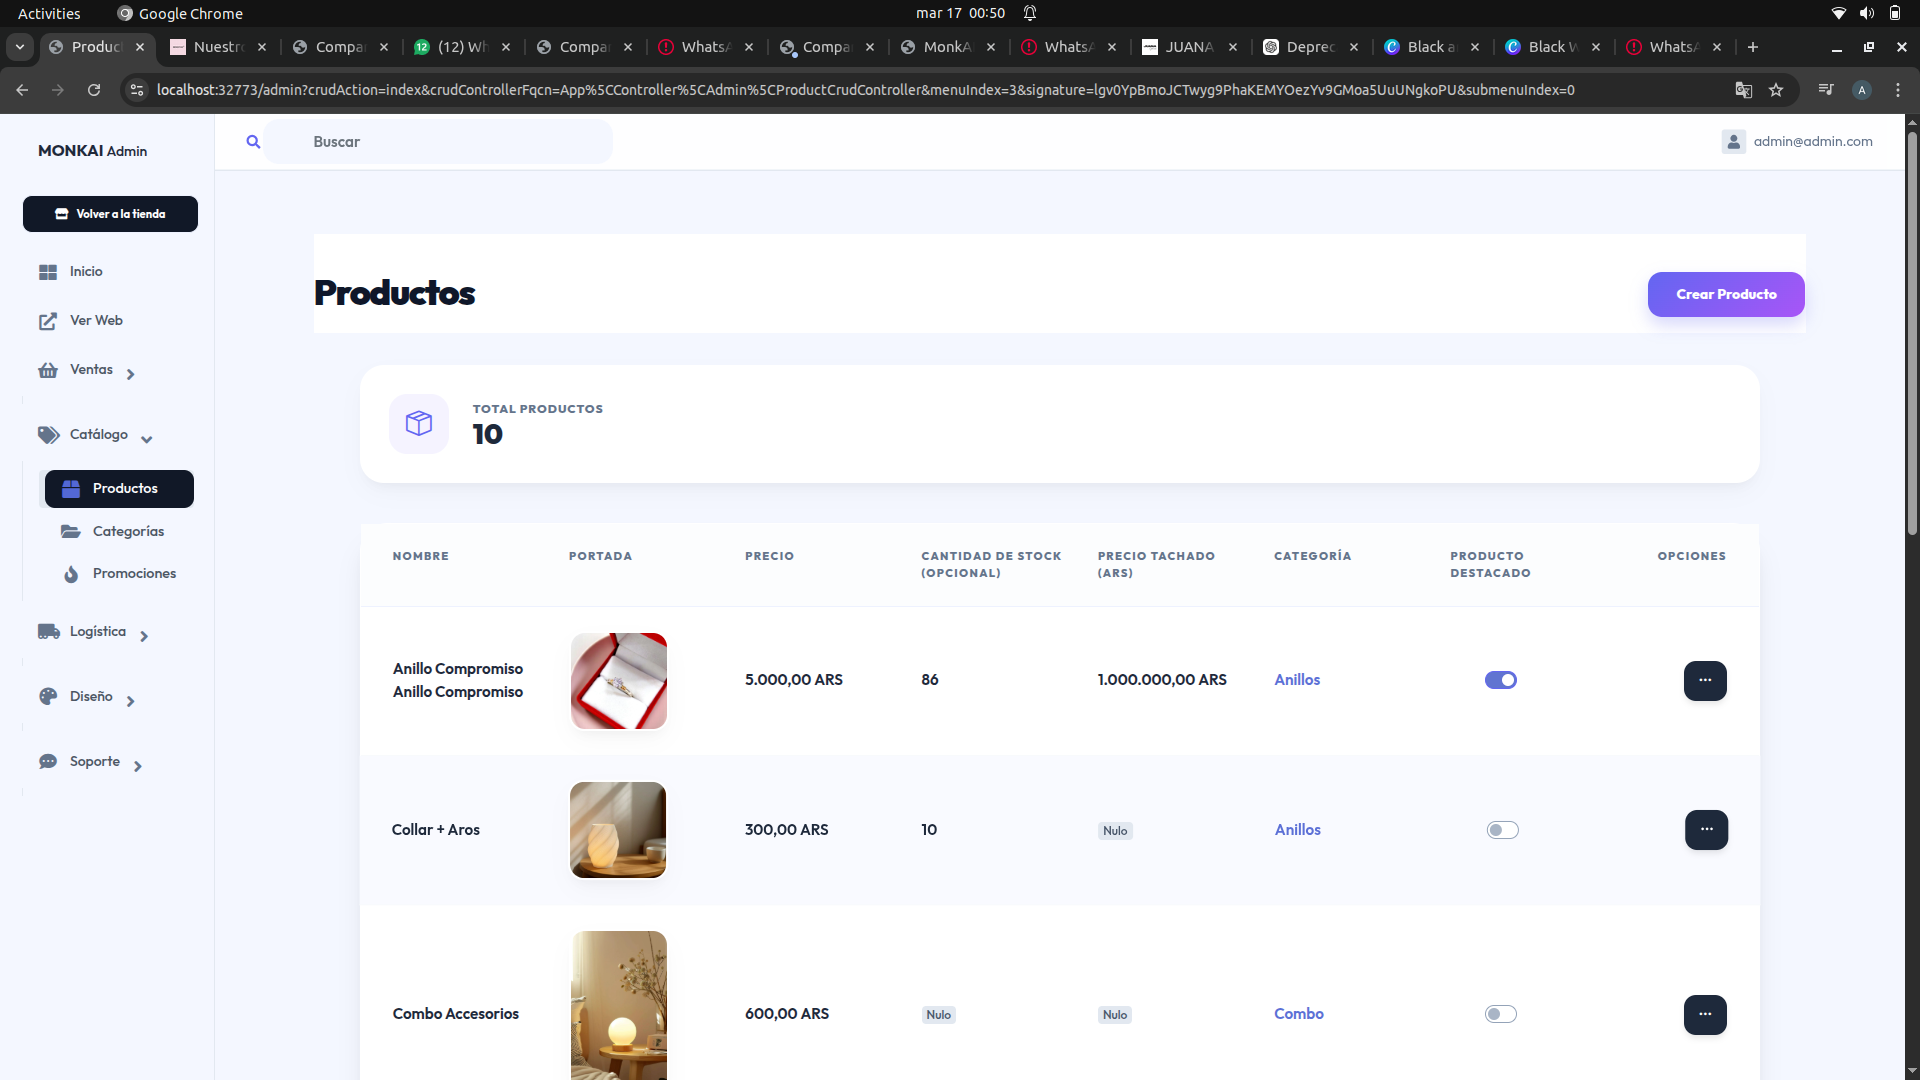Click the total products box icon
The image size is (1920, 1080).
tap(418, 423)
